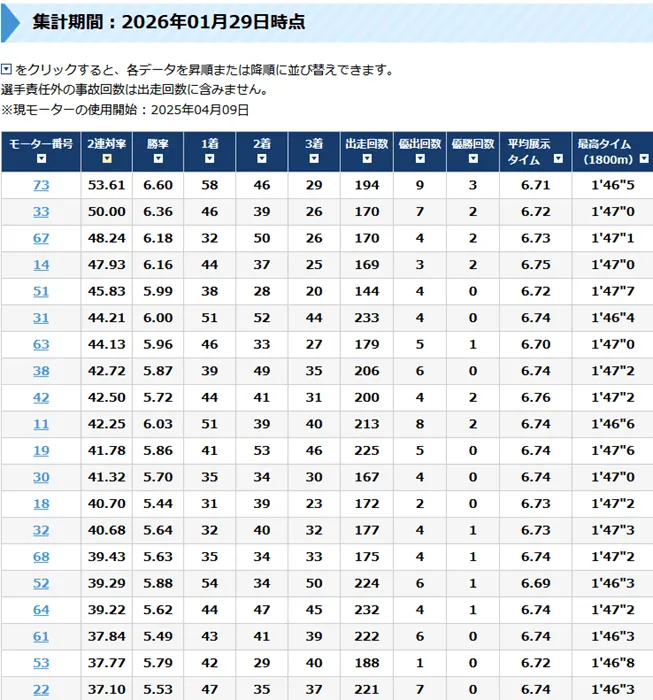Image resolution: width=653 pixels, height=700 pixels.
Task: Click the 優出回数 sort arrow
Action: click(x=420, y=159)
